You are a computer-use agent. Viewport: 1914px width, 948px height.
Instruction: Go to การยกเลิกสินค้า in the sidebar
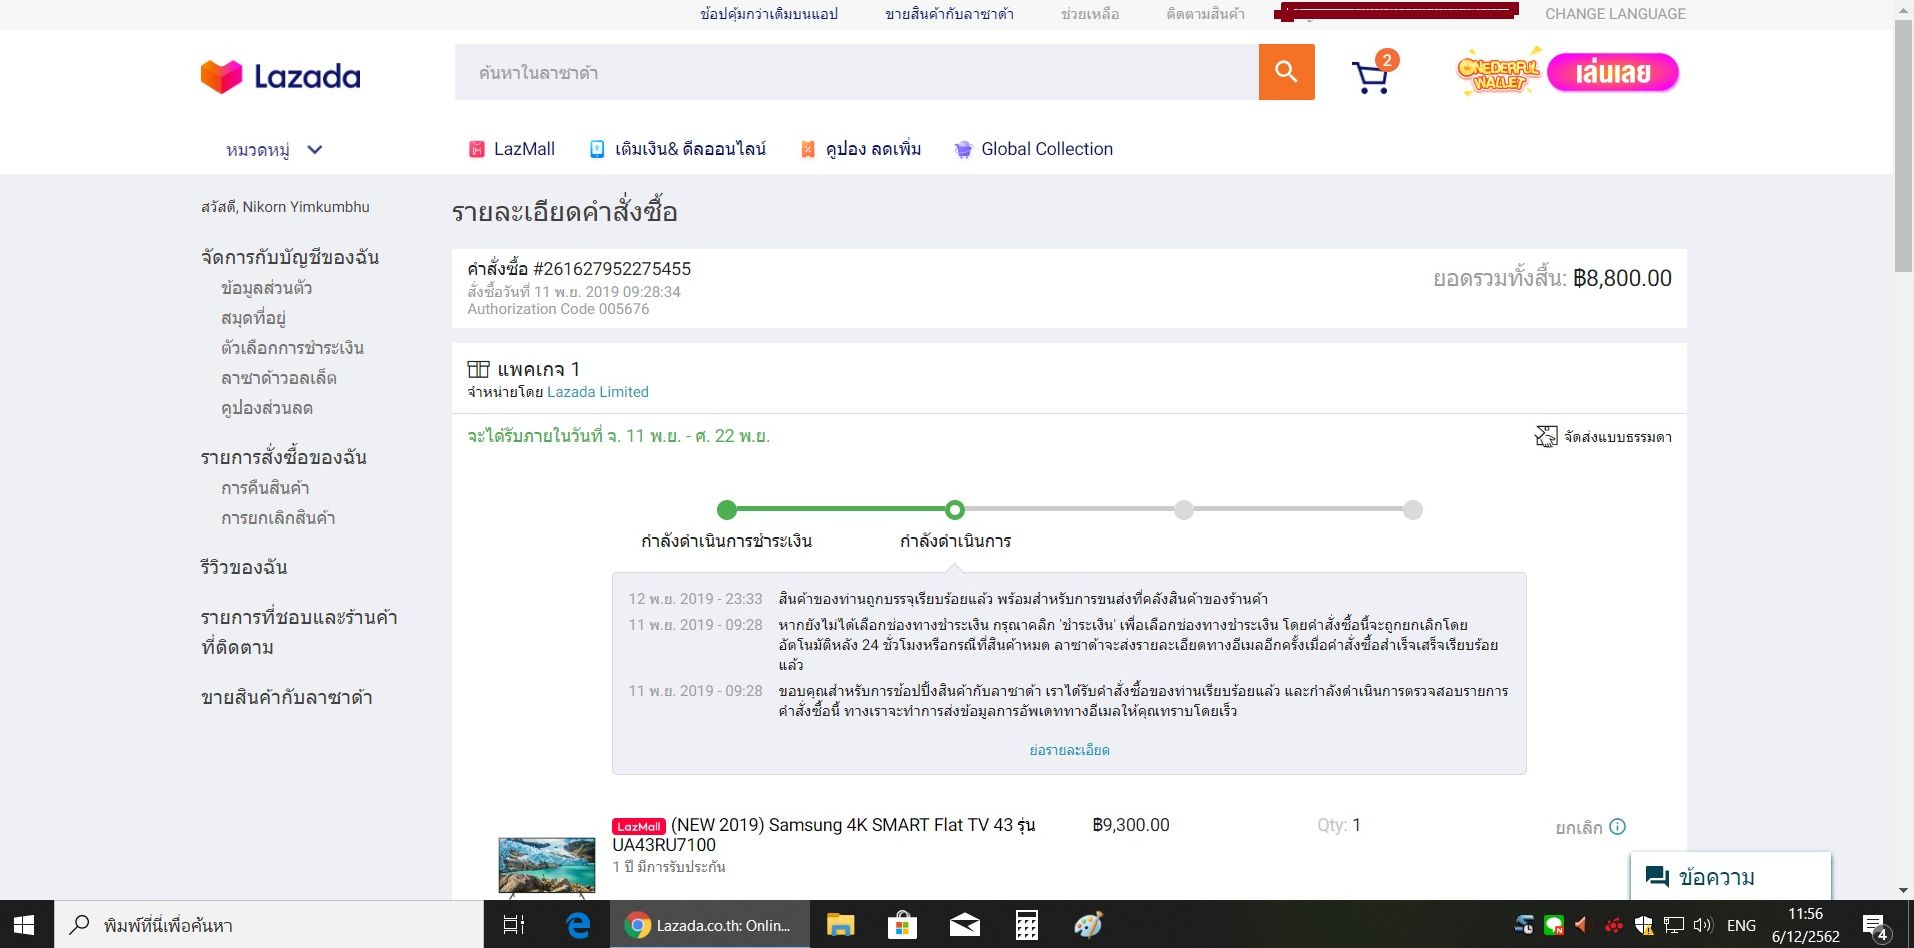tap(278, 518)
